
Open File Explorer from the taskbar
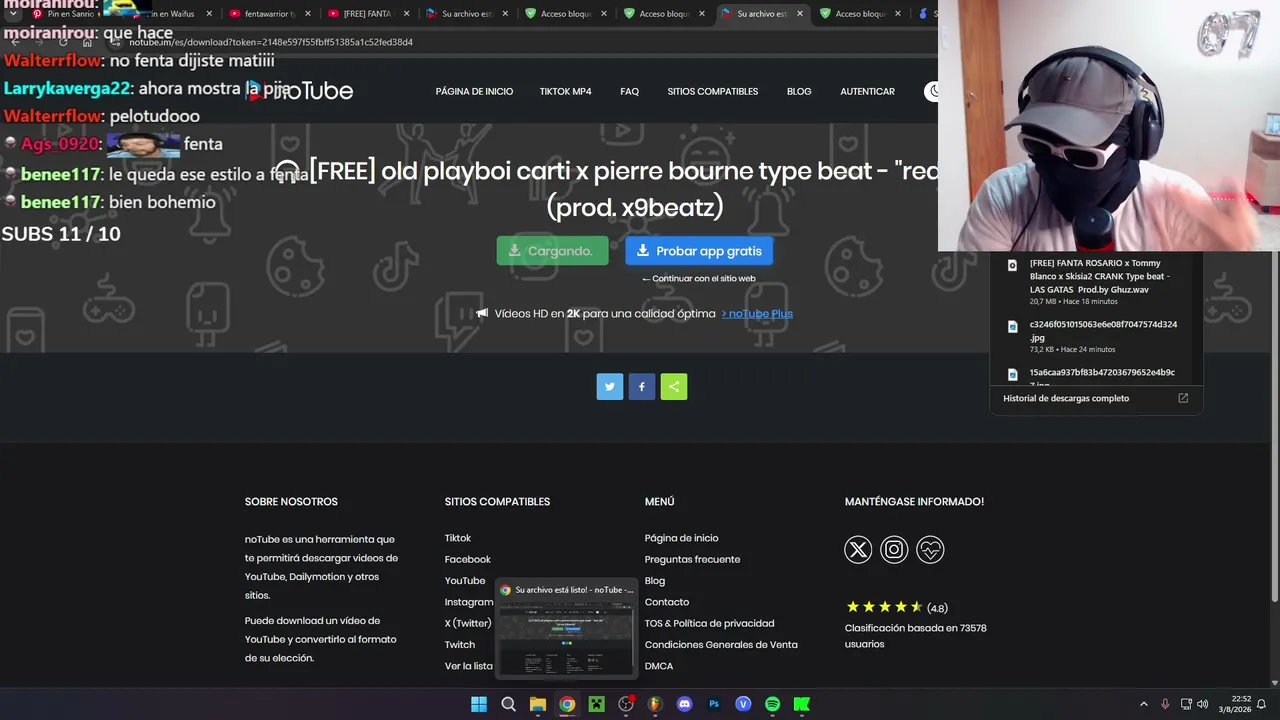[538, 704]
